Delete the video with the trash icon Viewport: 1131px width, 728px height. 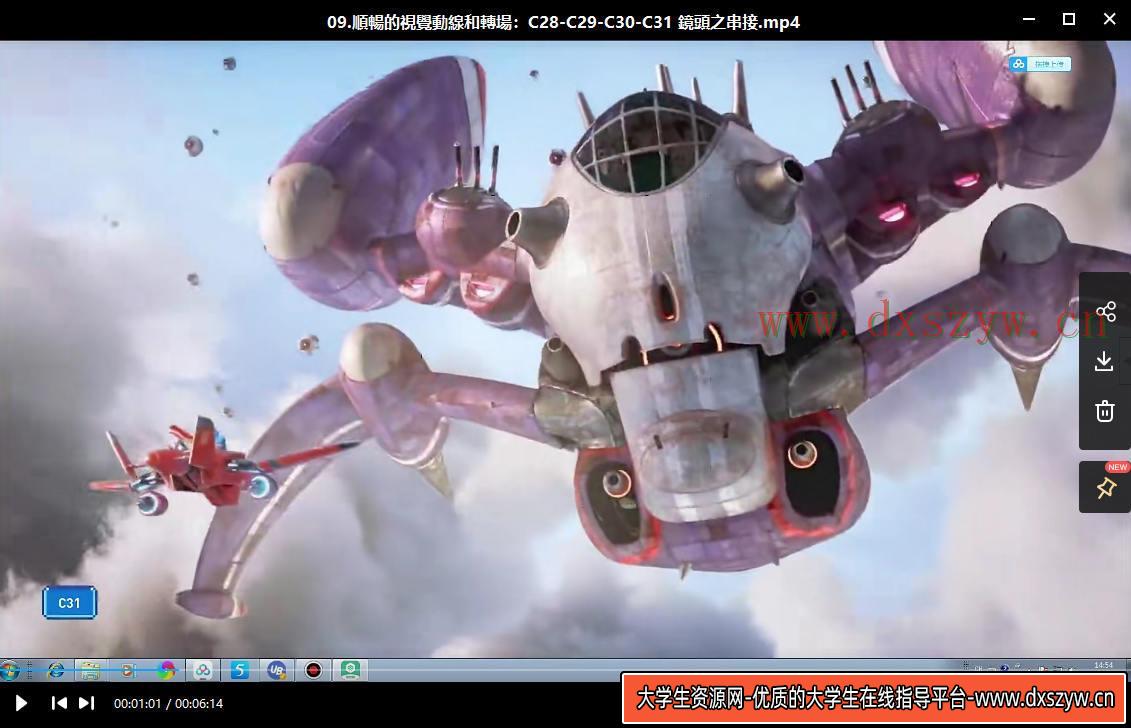1104,411
